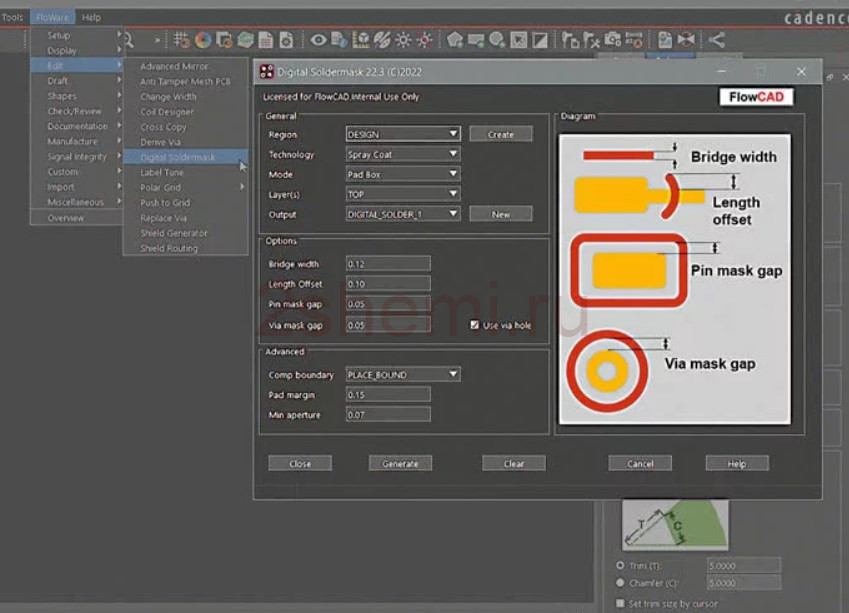Click the pentagon shape add icon
This screenshot has height=613, width=849.
pos(455,40)
